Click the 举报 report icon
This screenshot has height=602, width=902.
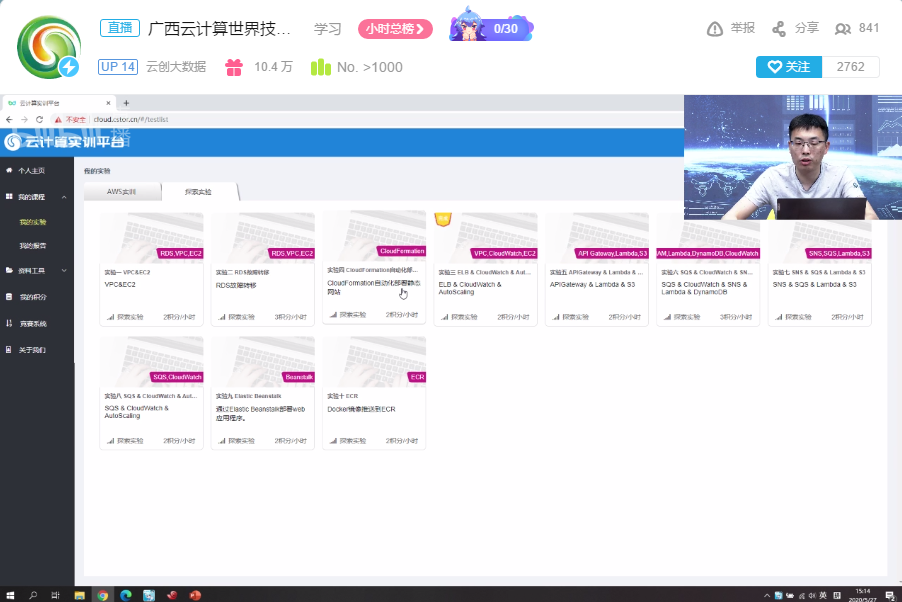715,29
